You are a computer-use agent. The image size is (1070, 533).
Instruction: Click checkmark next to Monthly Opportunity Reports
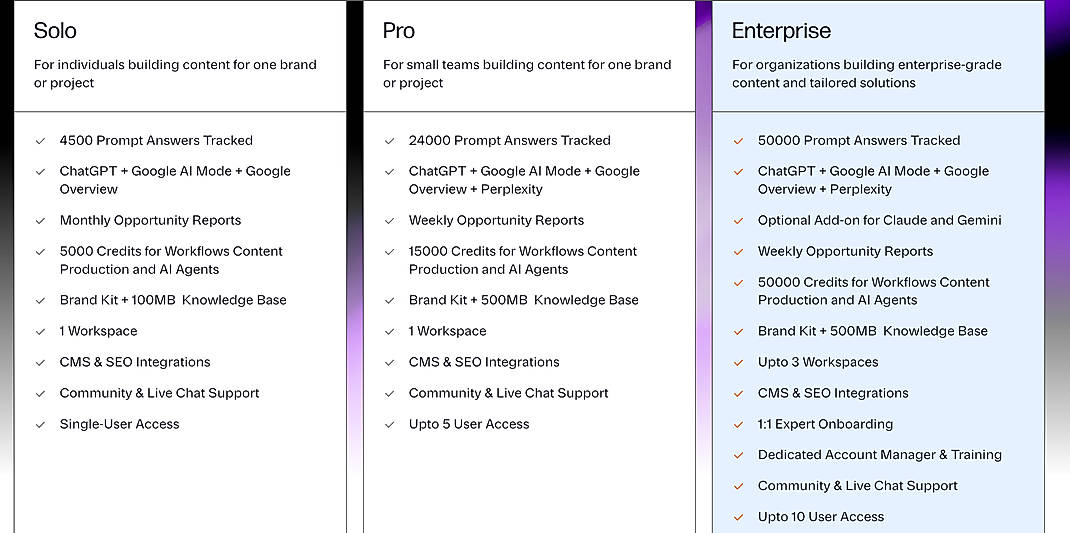[40, 221]
